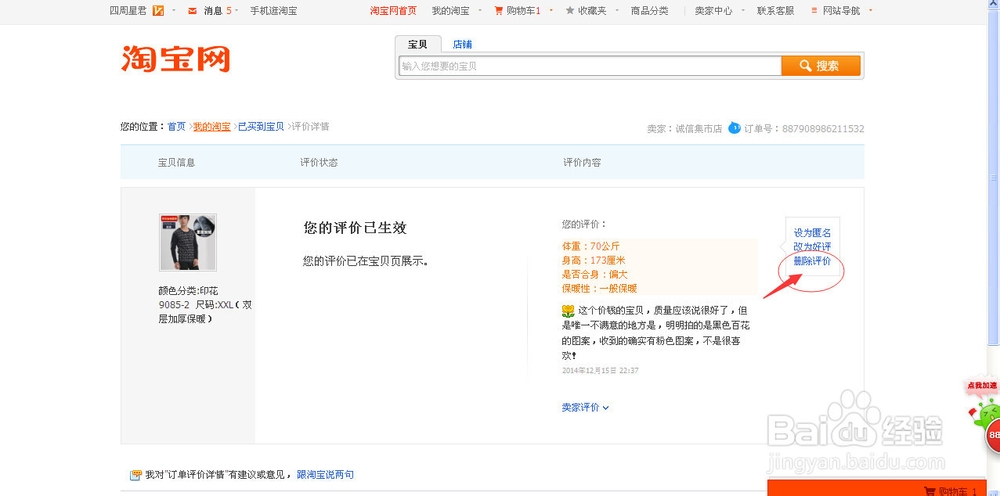
Task: Click the review date 2014年12月15日 22:37
Action: [x=600, y=370]
